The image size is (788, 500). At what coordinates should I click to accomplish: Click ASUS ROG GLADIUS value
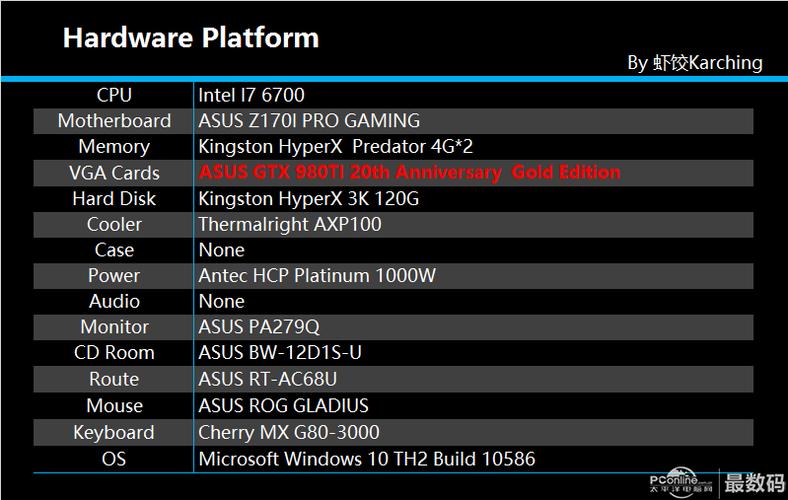click(x=283, y=406)
